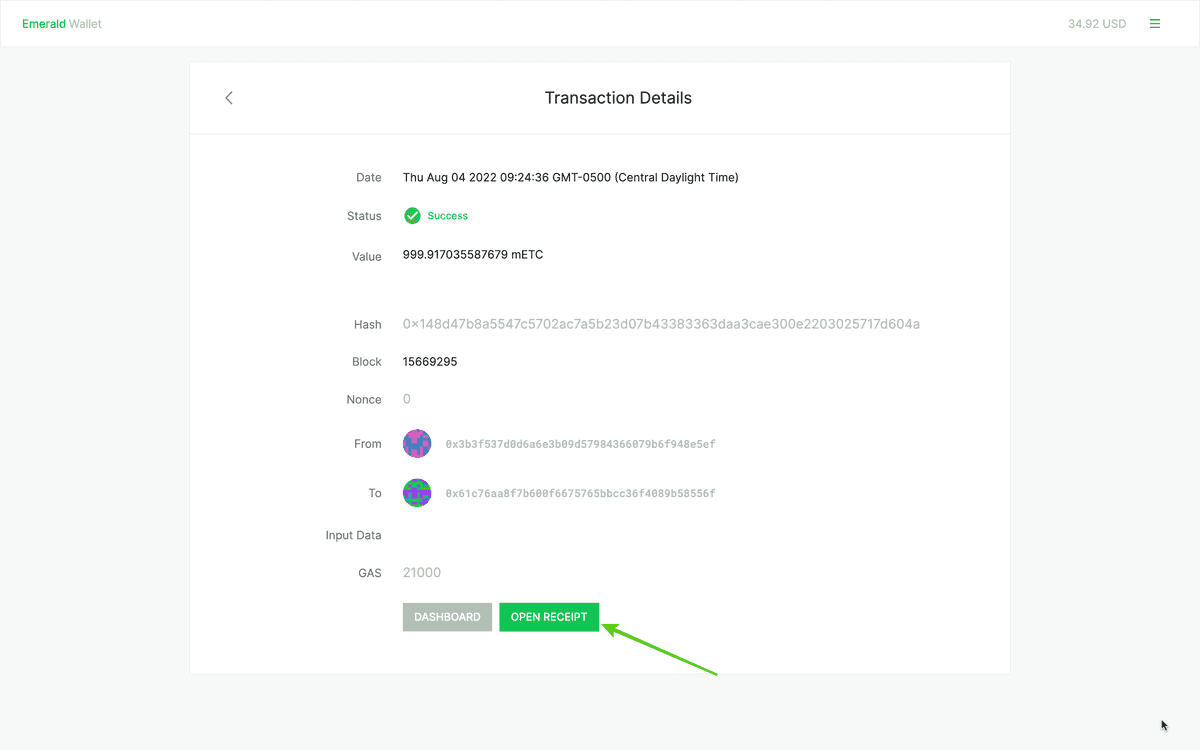
Task: Click the 999.917035587679 mETC value
Action: coord(473,255)
